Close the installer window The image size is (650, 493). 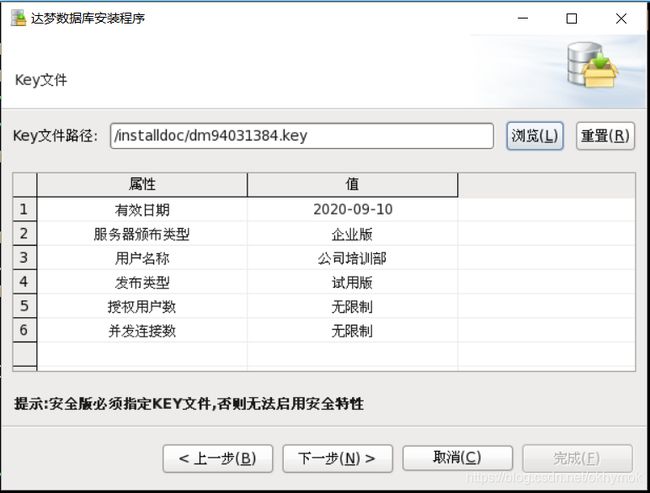(621, 18)
